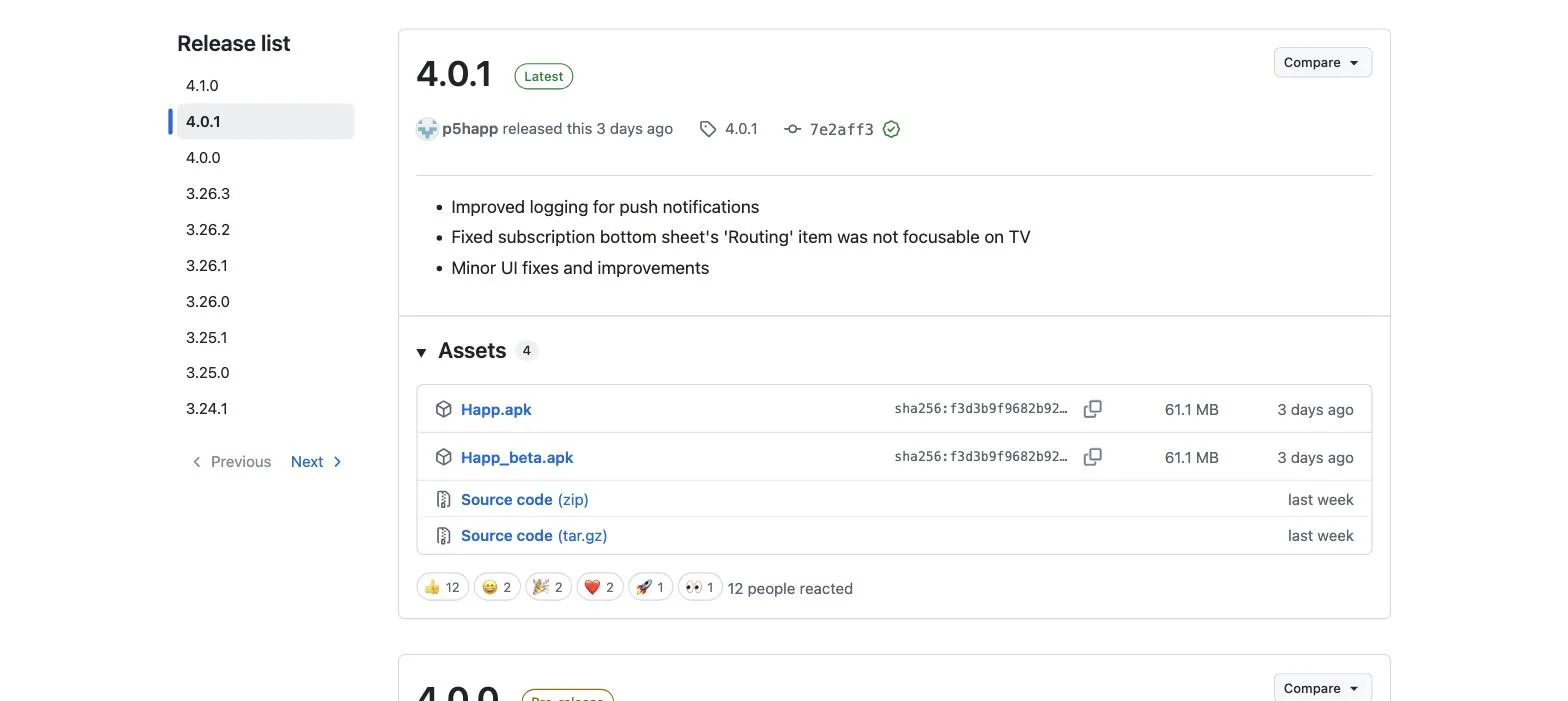Click the Happ.apk 61.1 MB size
The width and height of the screenshot is (1568, 701).
click(x=1191, y=409)
